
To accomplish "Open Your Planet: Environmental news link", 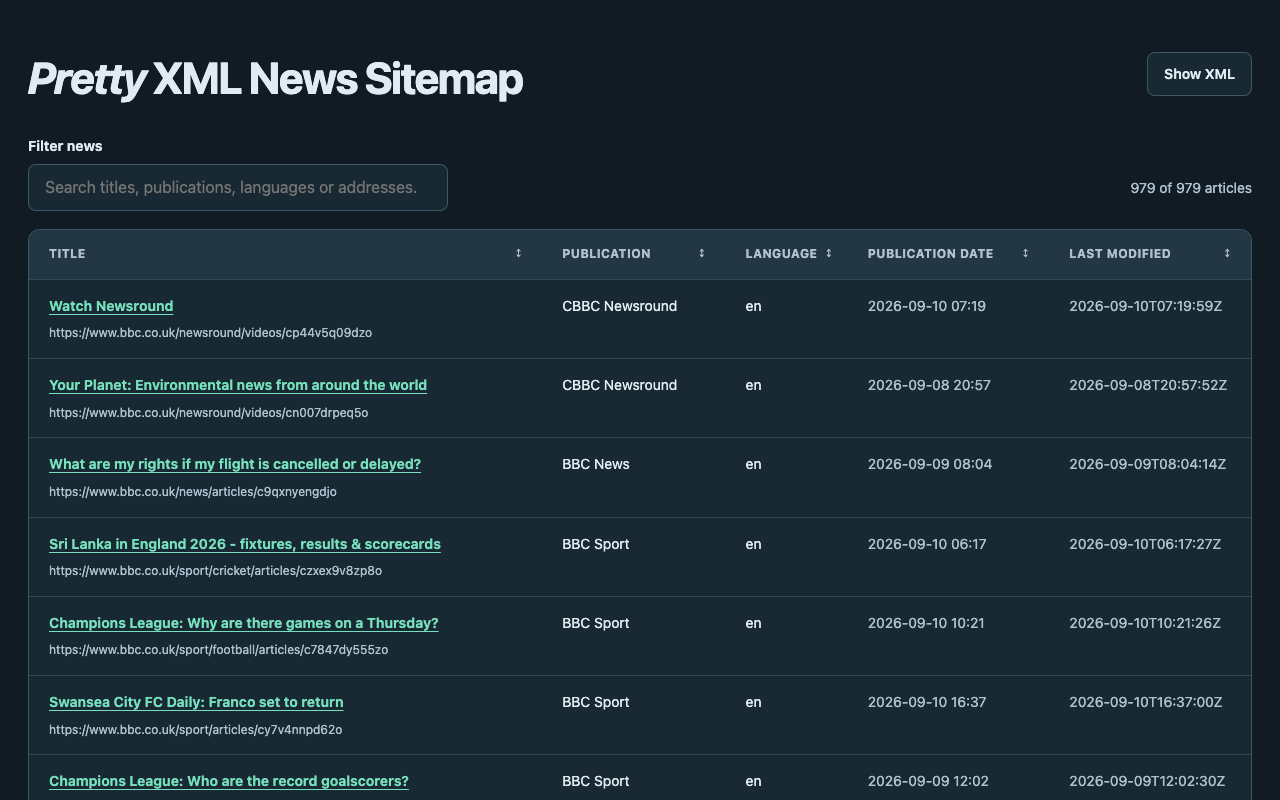I will (x=238, y=385).
